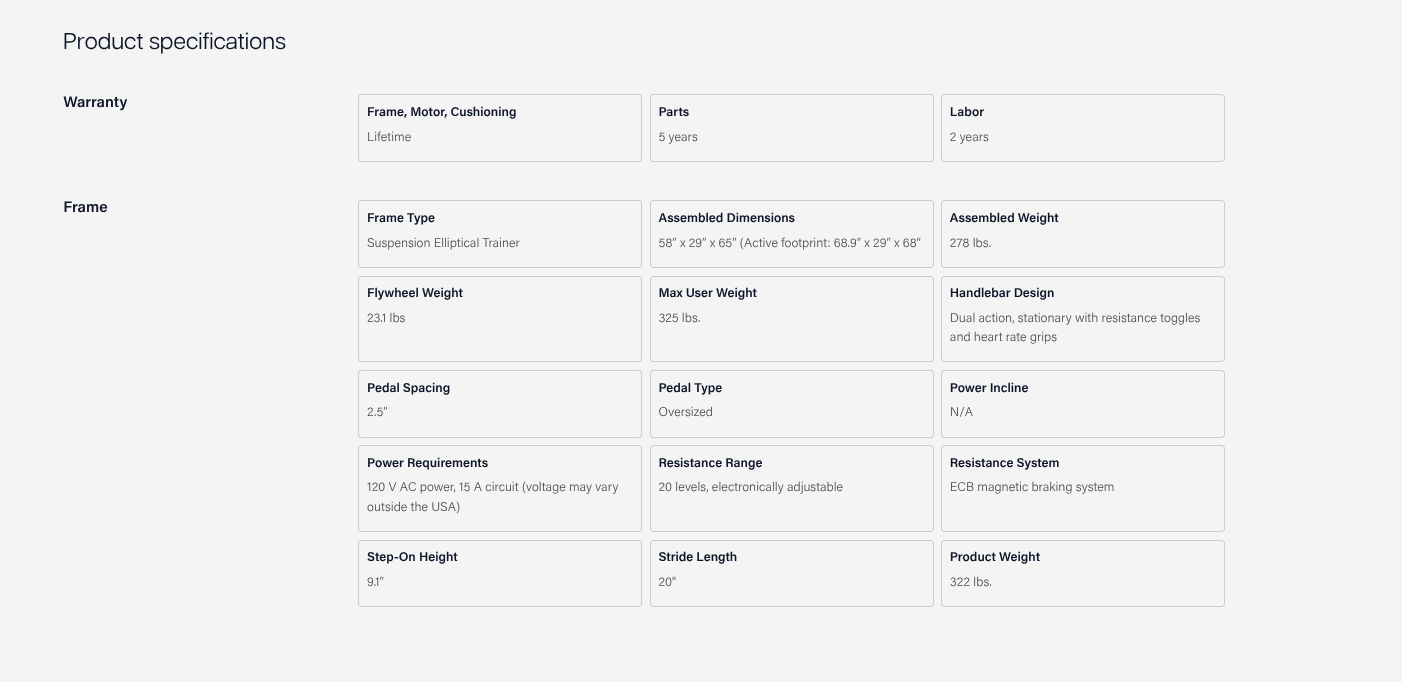
Task: Select the Flywheel Weight card
Action: tap(499, 318)
